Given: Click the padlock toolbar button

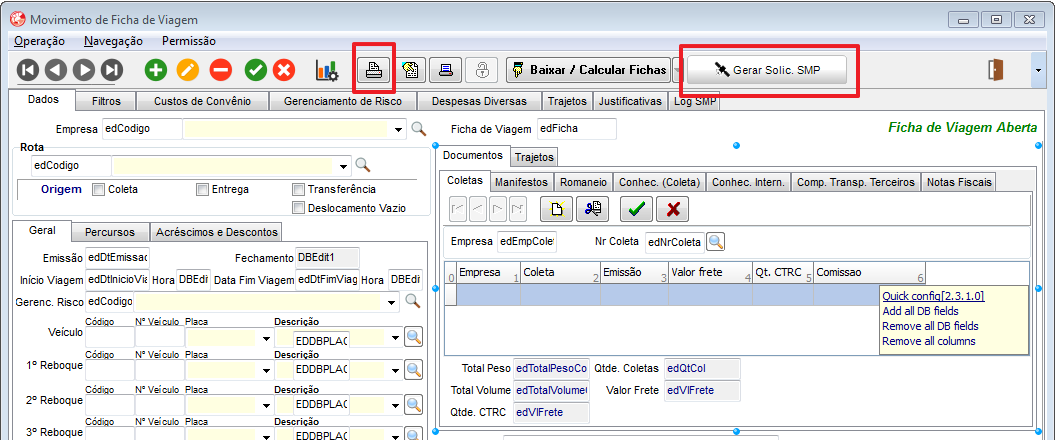Looking at the screenshot, I should (483, 69).
